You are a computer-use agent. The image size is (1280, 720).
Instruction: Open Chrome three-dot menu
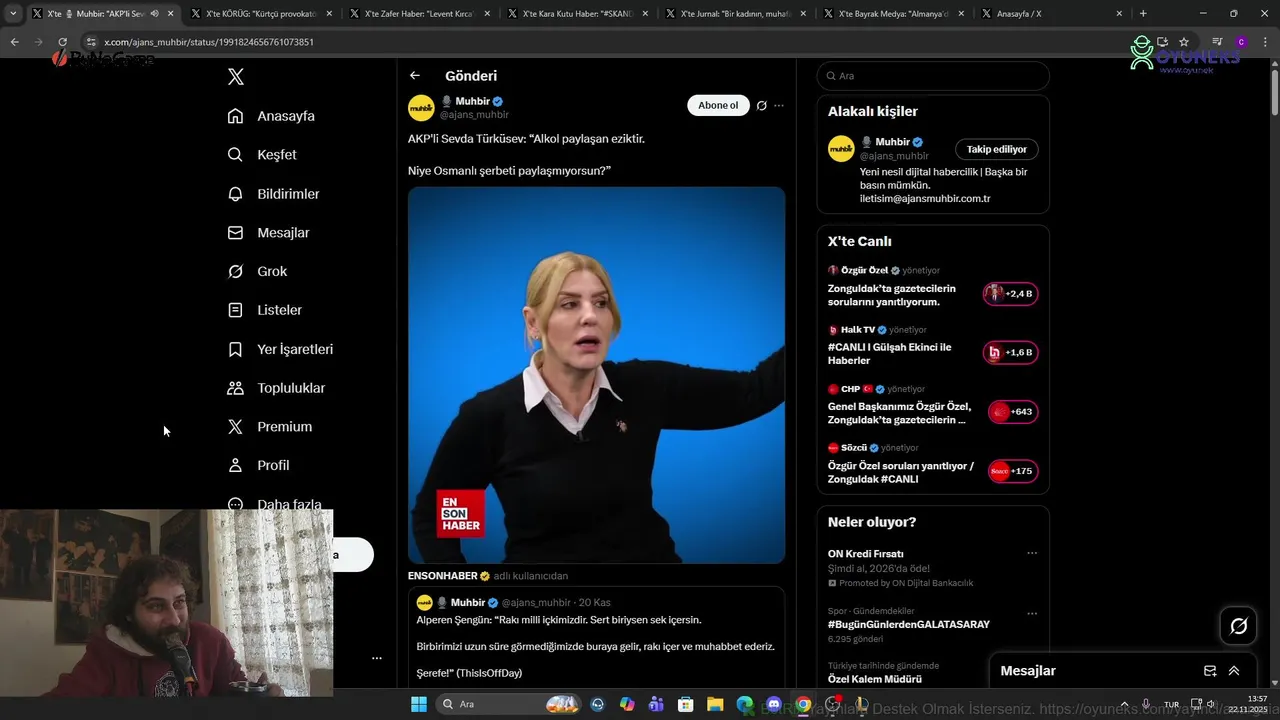(x=1265, y=42)
